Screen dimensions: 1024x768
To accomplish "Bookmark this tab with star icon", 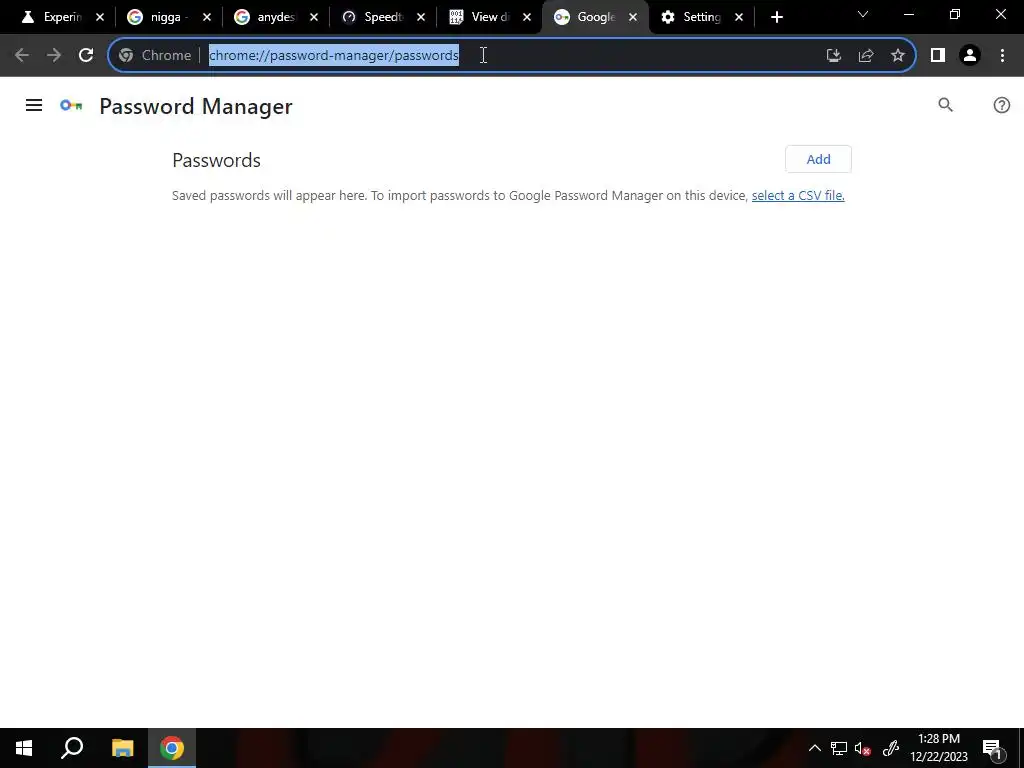I will [x=898, y=56].
